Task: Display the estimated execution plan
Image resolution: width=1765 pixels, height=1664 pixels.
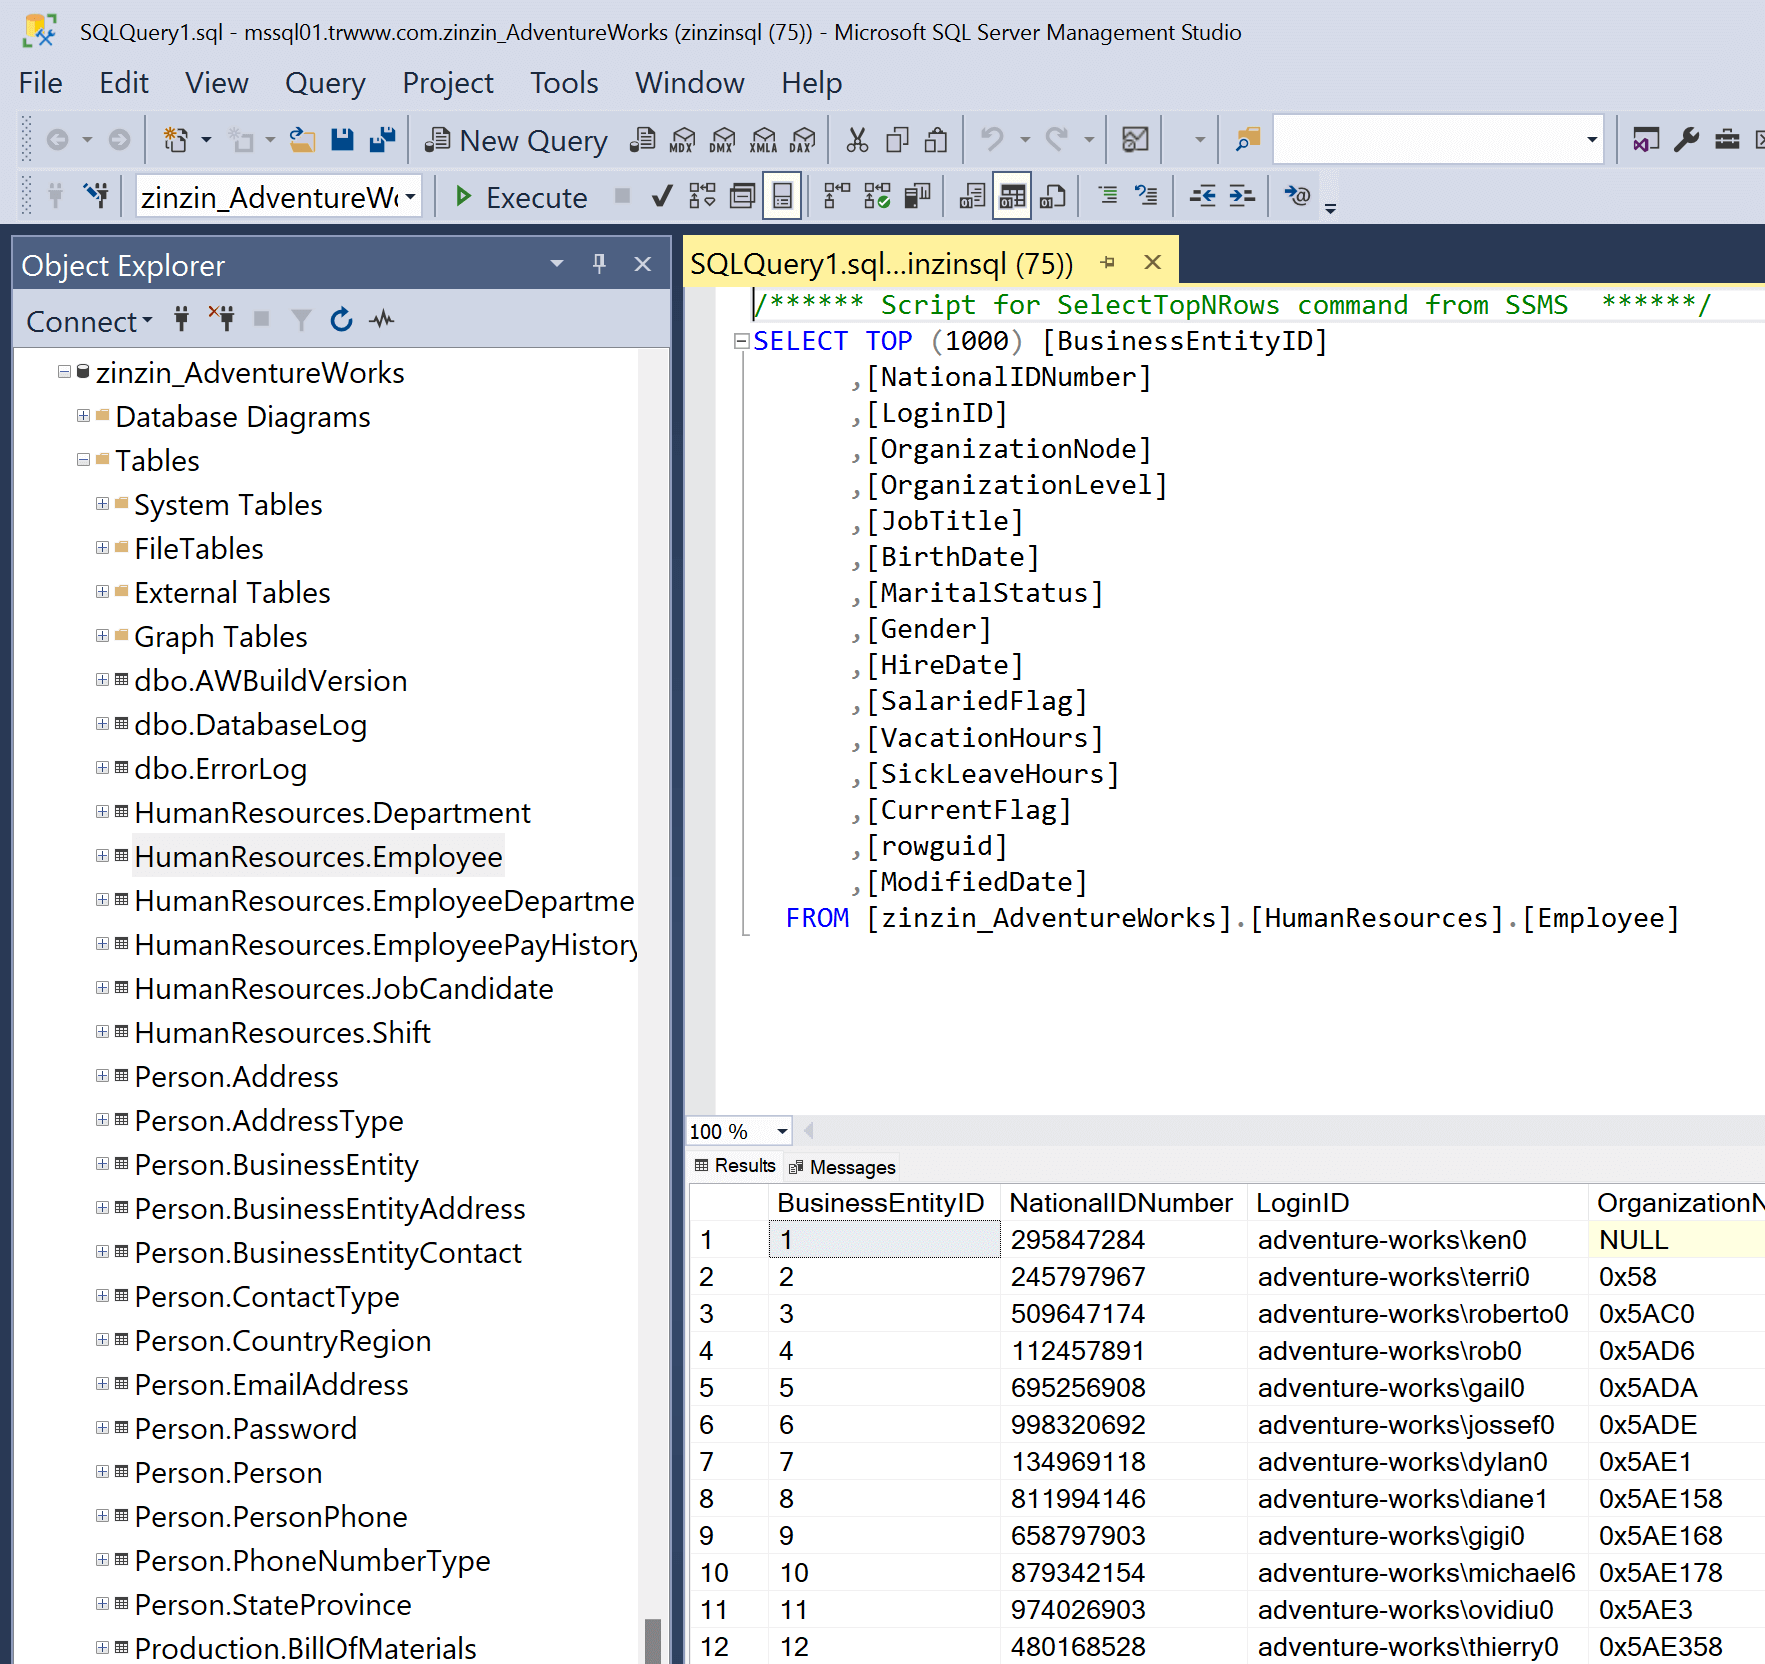Action: coord(702,196)
